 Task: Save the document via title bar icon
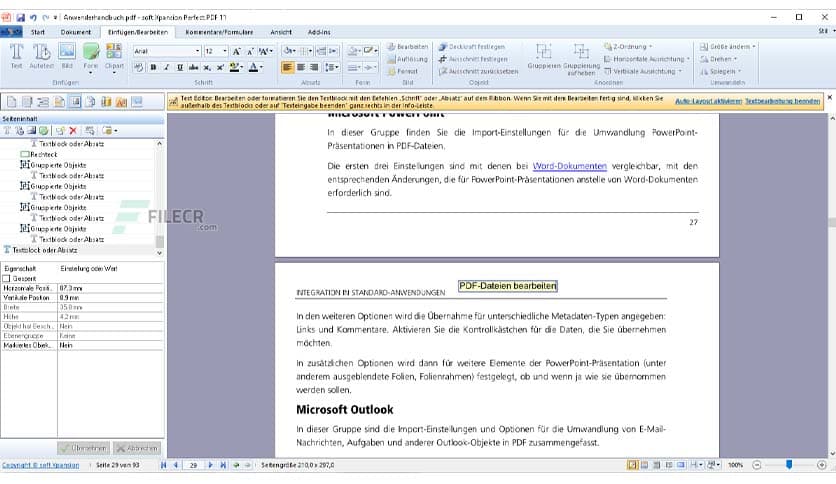click(x=20, y=17)
